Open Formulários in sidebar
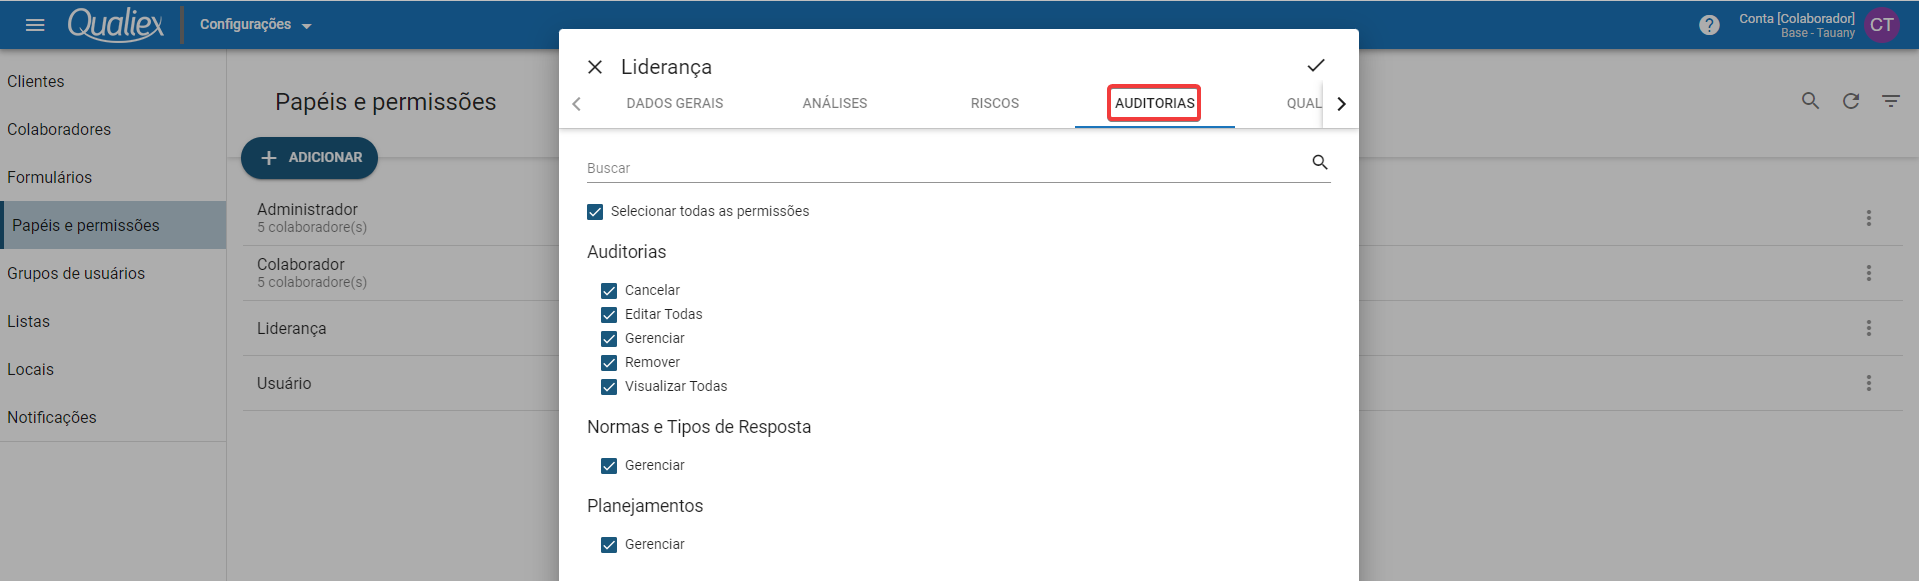This screenshot has width=1919, height=581. 113,177
